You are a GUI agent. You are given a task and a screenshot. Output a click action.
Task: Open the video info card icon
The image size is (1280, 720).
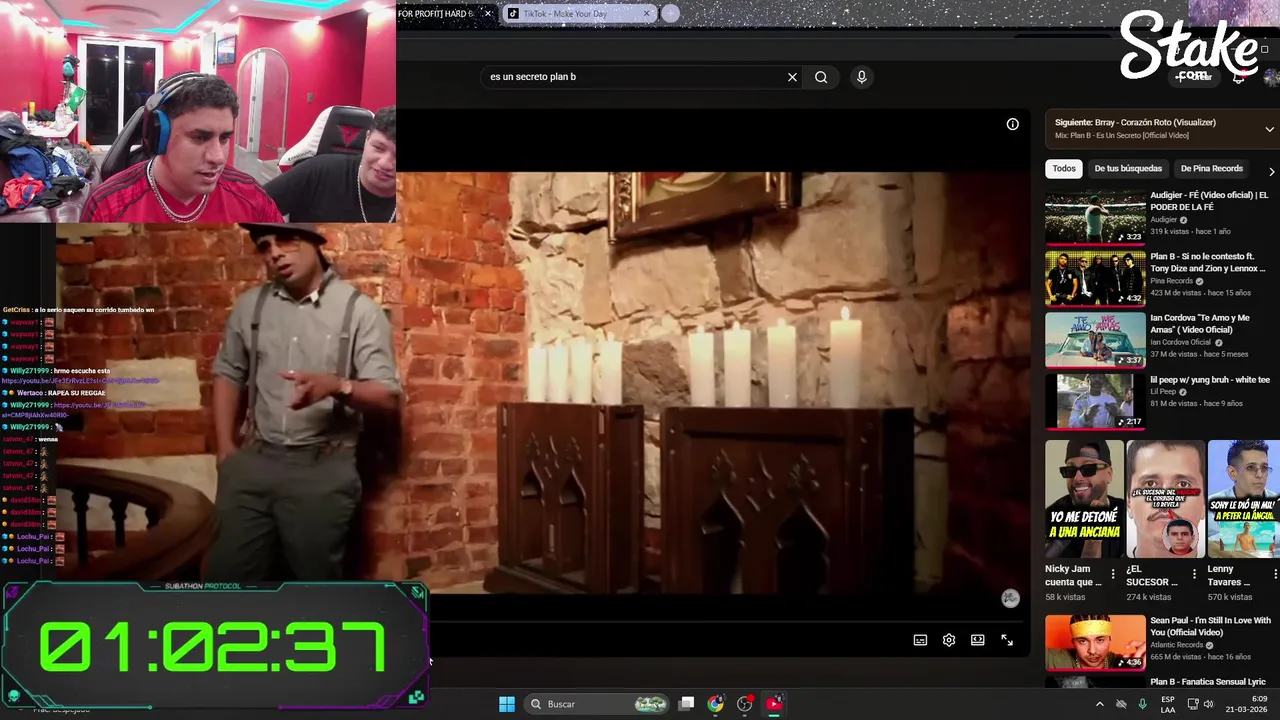point(1012,124)
